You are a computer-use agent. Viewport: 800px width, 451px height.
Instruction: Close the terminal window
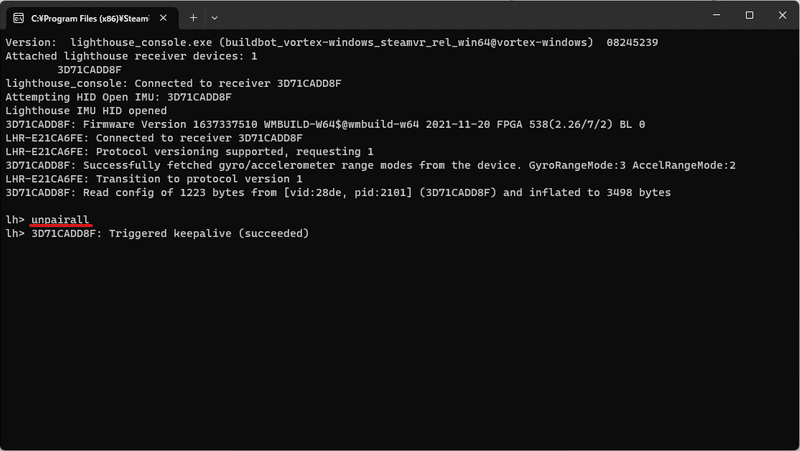click(782, 15)
